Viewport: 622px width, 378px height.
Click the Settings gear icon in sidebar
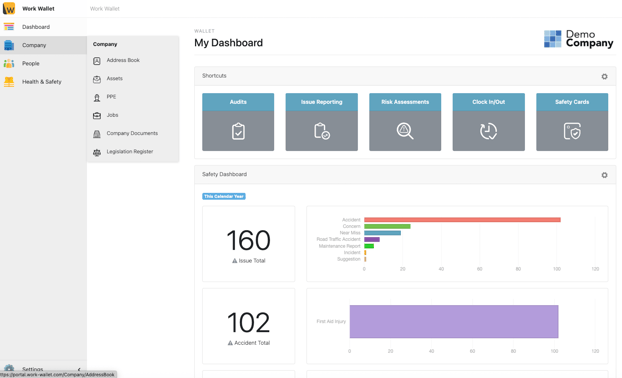click(x=9, y=368)
